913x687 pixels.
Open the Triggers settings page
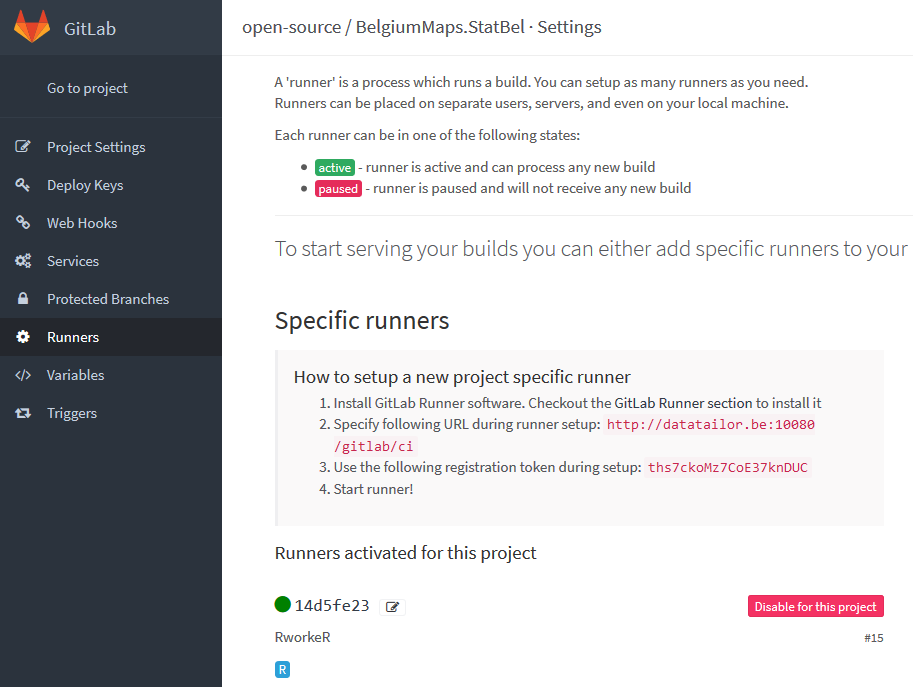tap(72, 413)
